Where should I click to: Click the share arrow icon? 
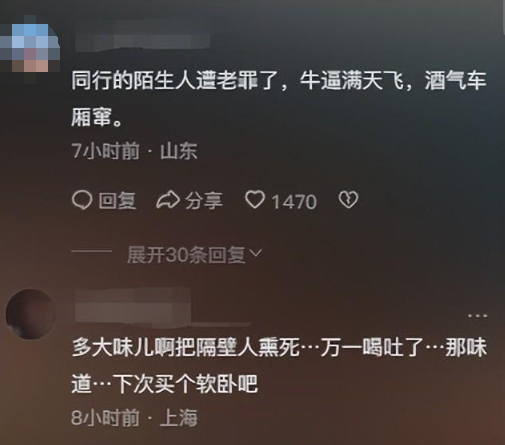(x=168, y=201)
